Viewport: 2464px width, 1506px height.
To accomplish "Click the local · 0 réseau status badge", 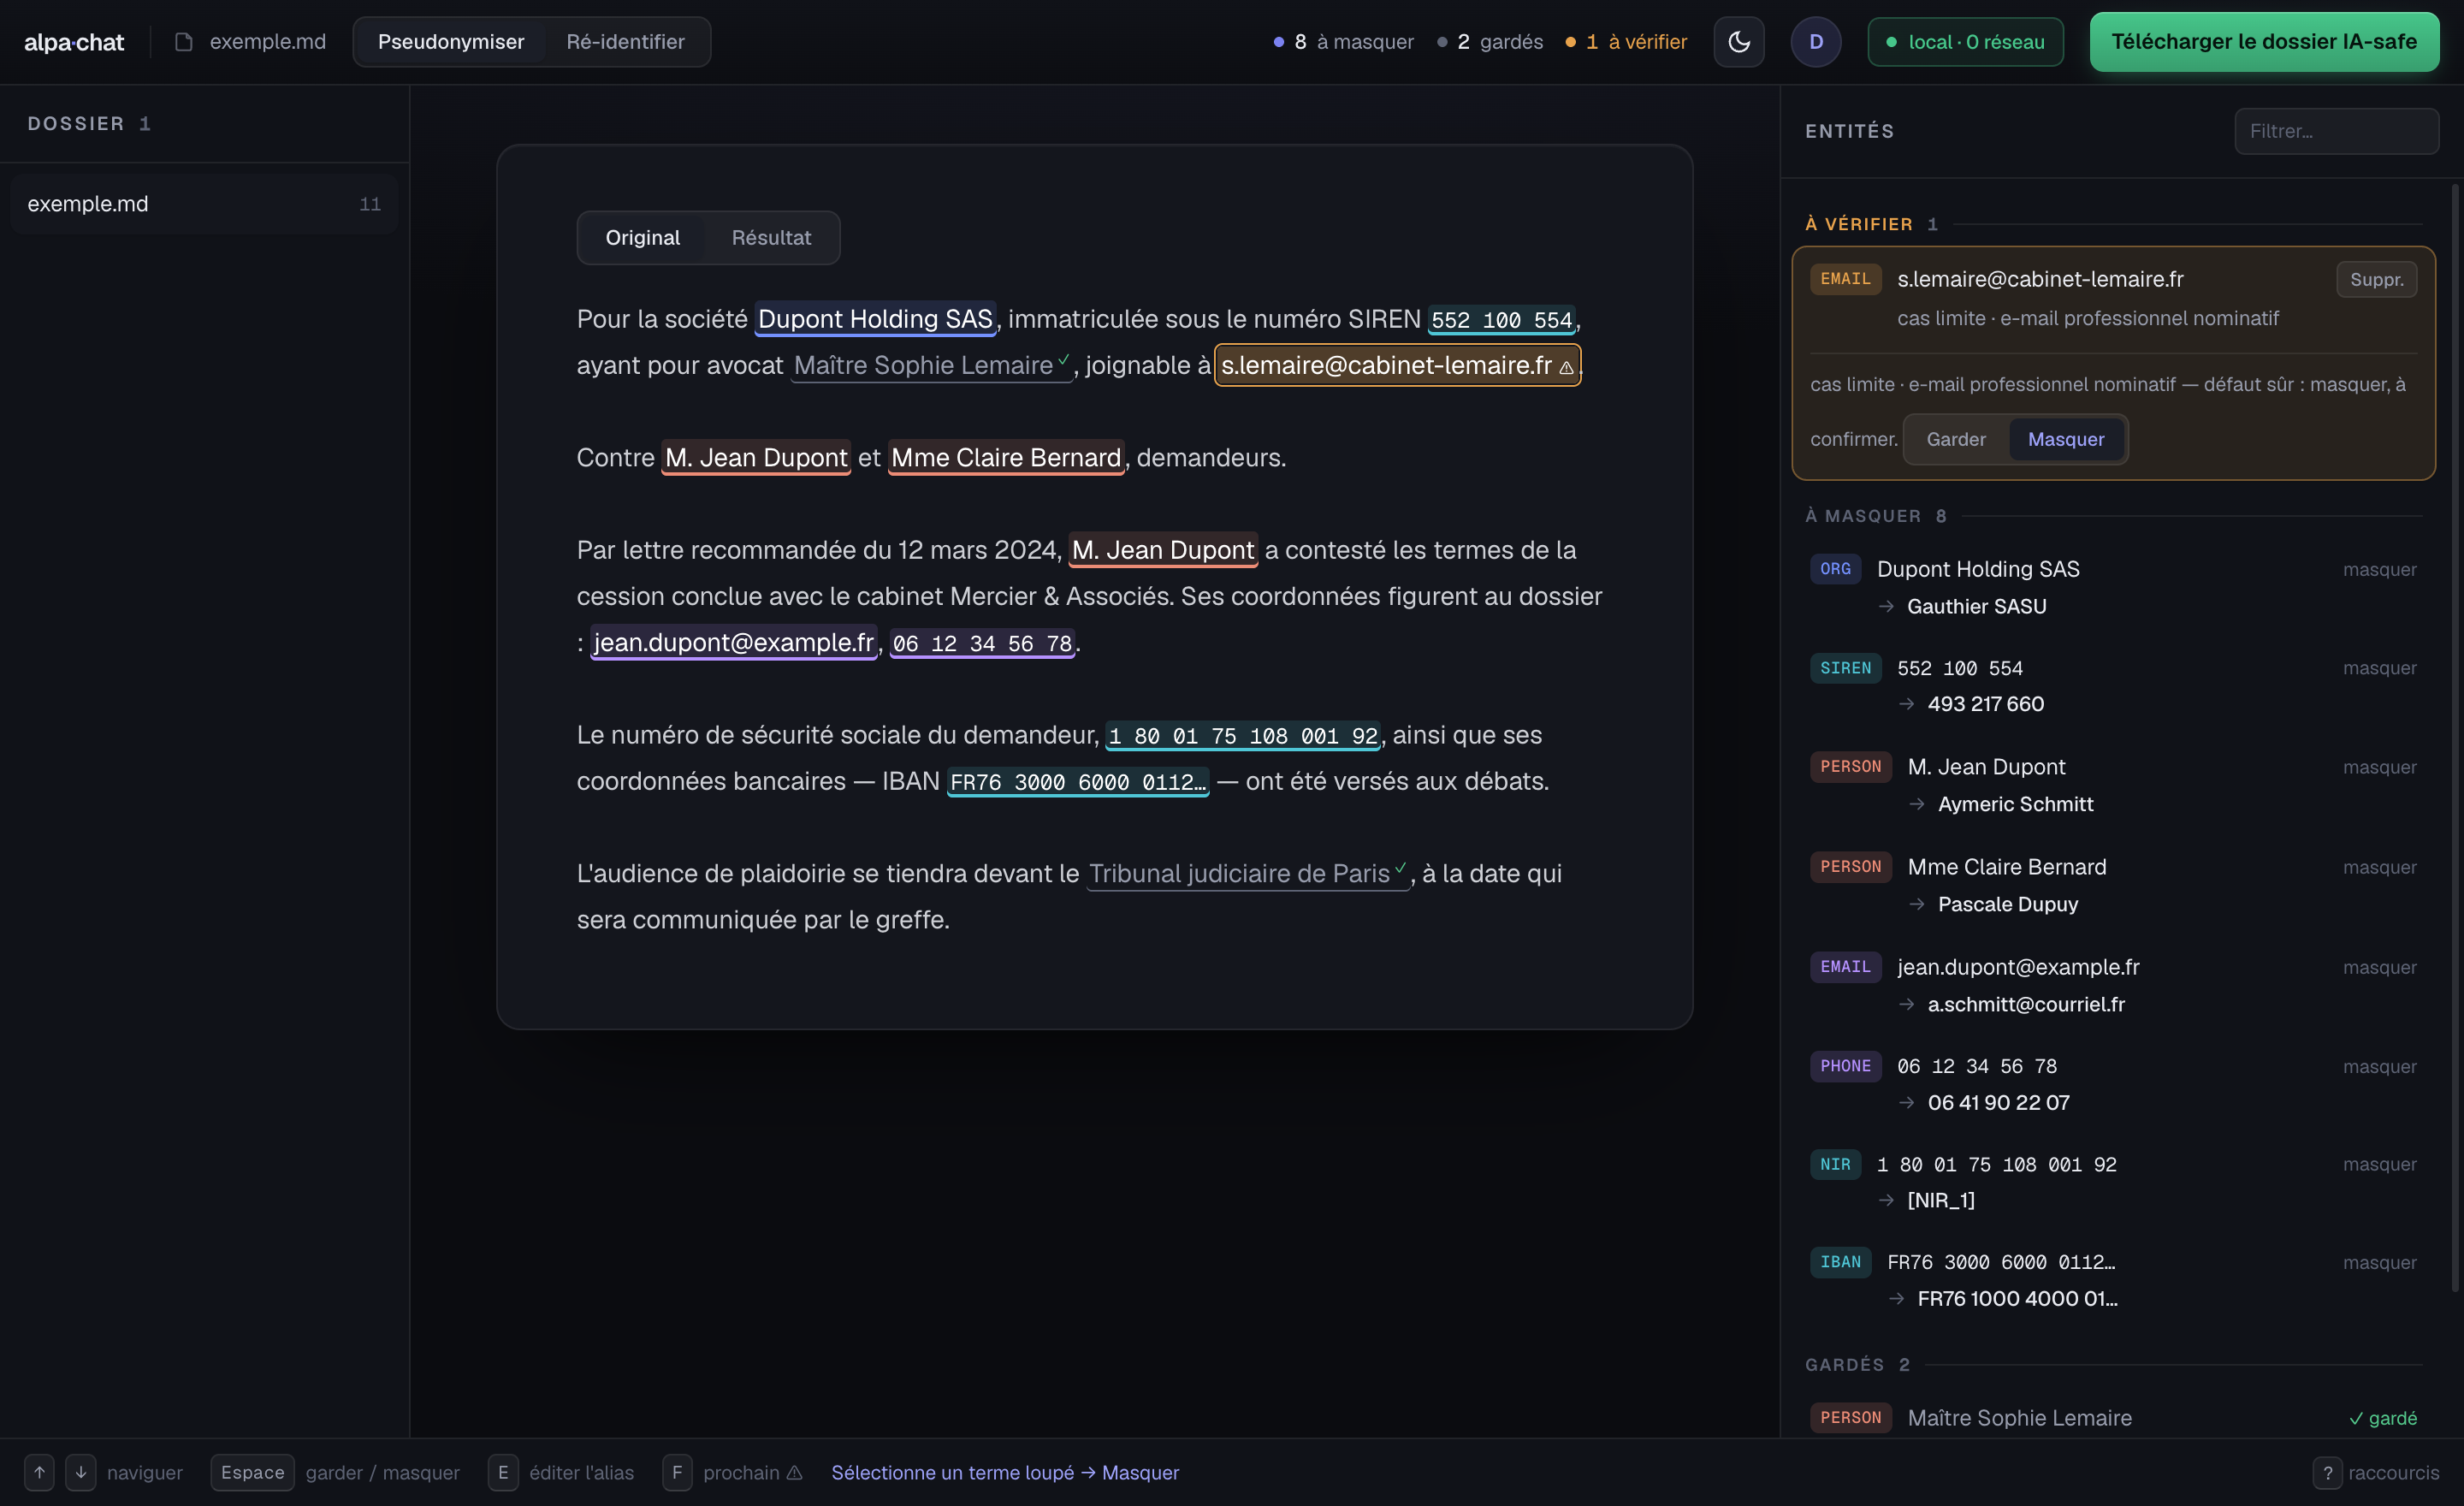I will click(x=1965, y=42).
